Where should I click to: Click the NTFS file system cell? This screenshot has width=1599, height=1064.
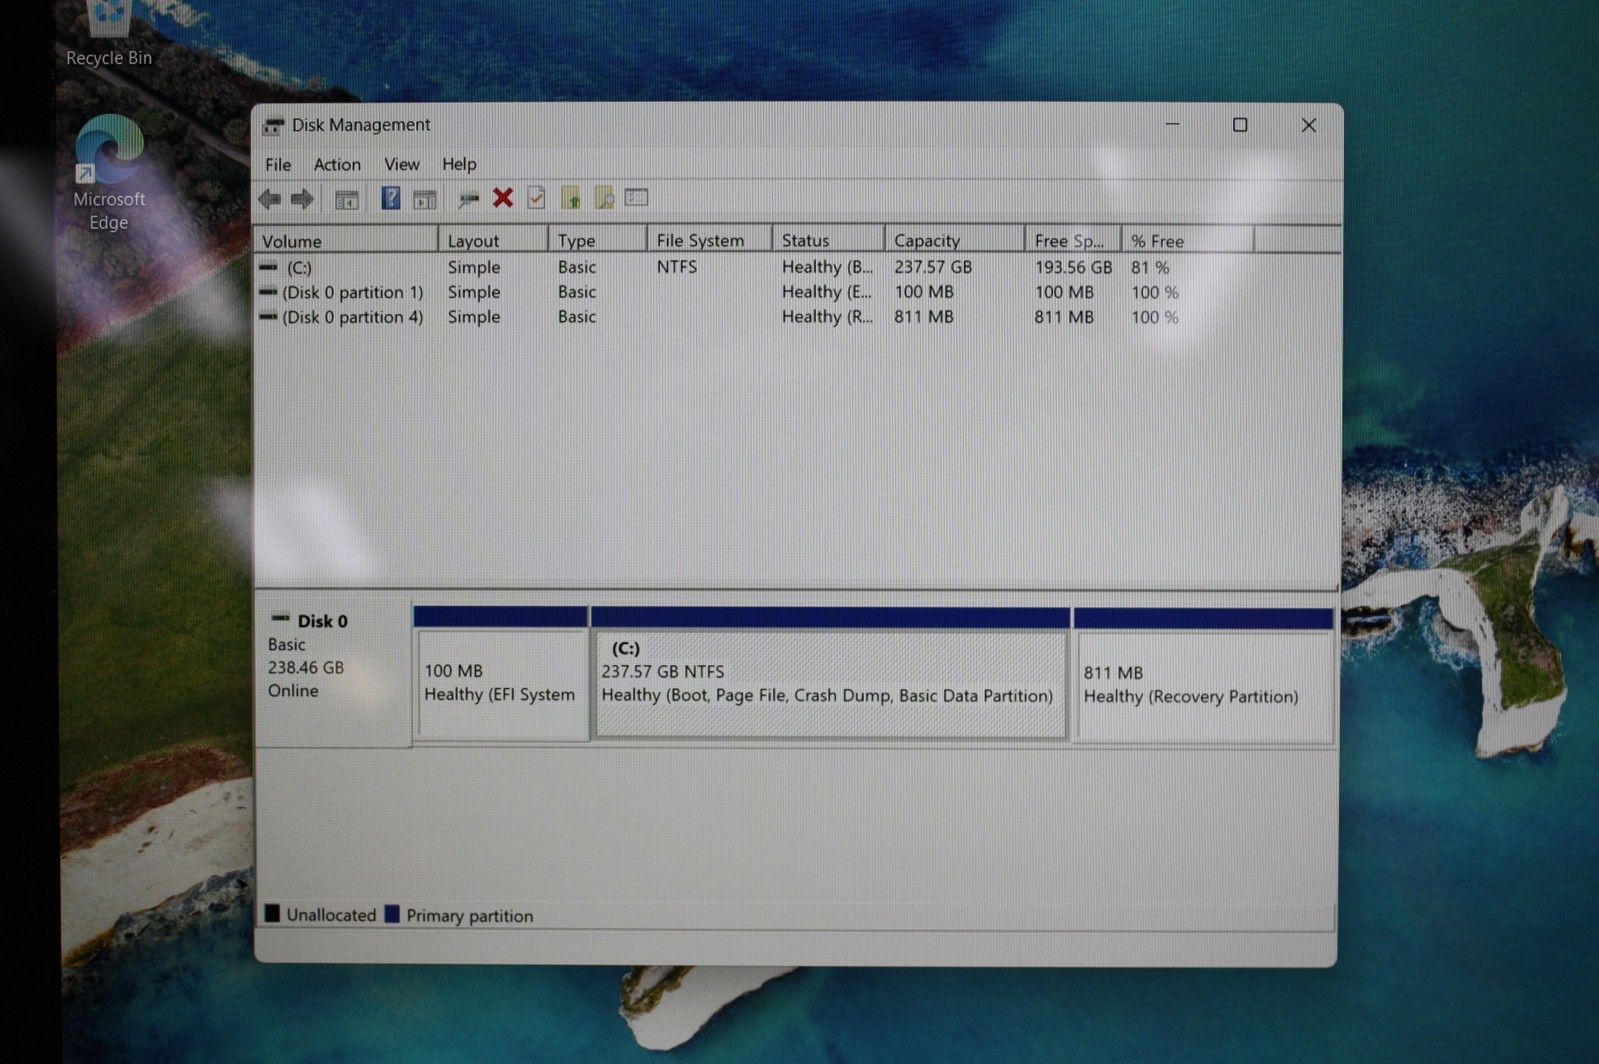[677, 267]
